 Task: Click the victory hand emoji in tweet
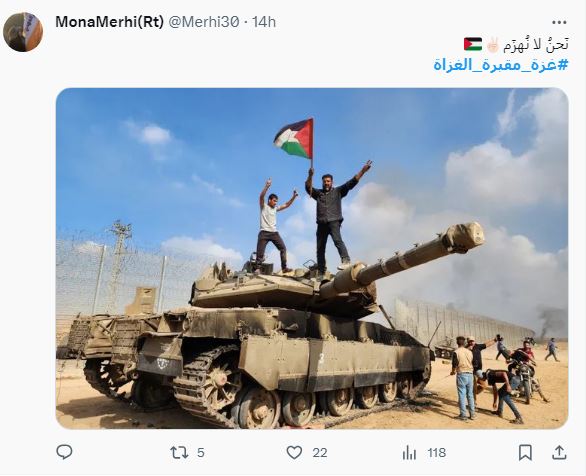click(x=493, y=44)
